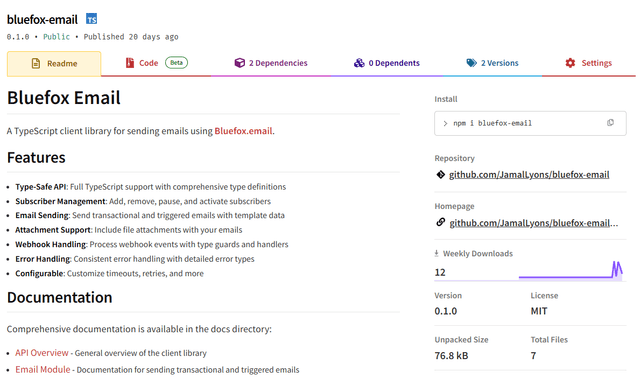Click the weekly downloads sparkline chart
This screenshot has width=640, height=377.
571,271
